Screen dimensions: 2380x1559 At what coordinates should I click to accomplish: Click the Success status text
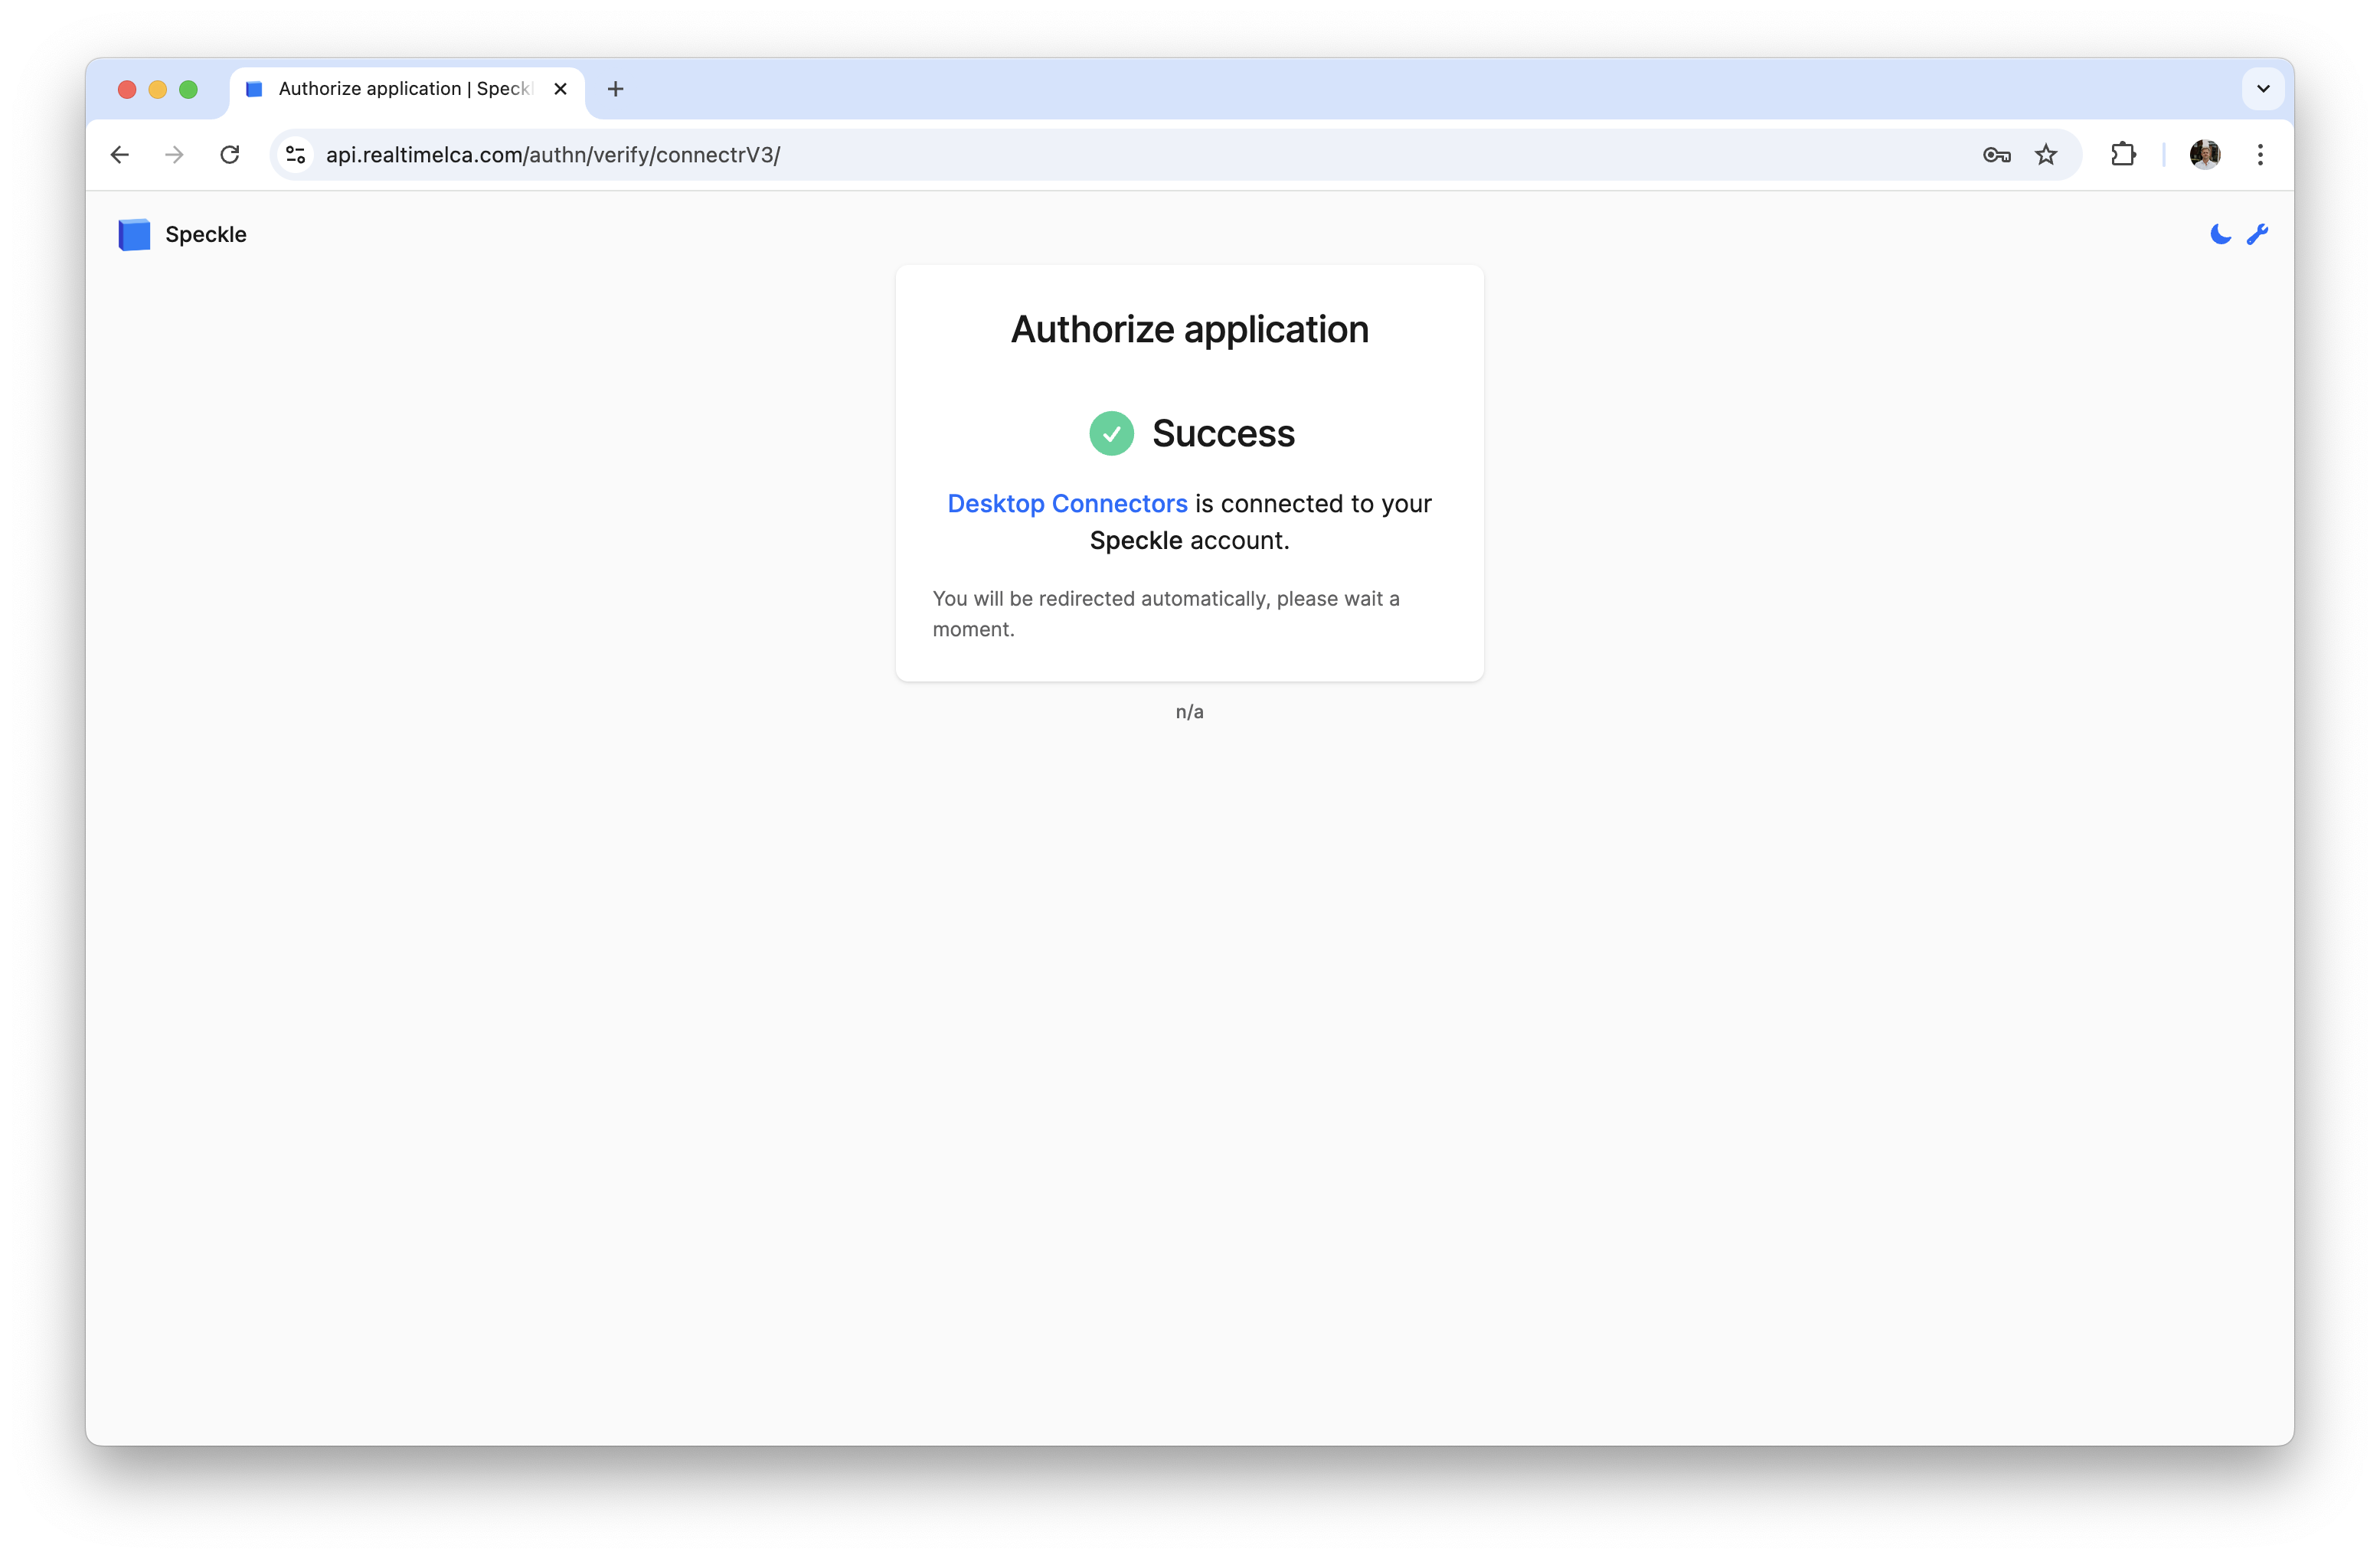click(x=1223, y=434)
